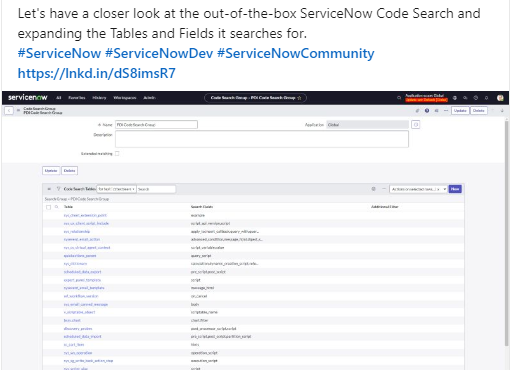Open list personalize gear icon
The image size is (518, 370).
(x=374, y=189)
